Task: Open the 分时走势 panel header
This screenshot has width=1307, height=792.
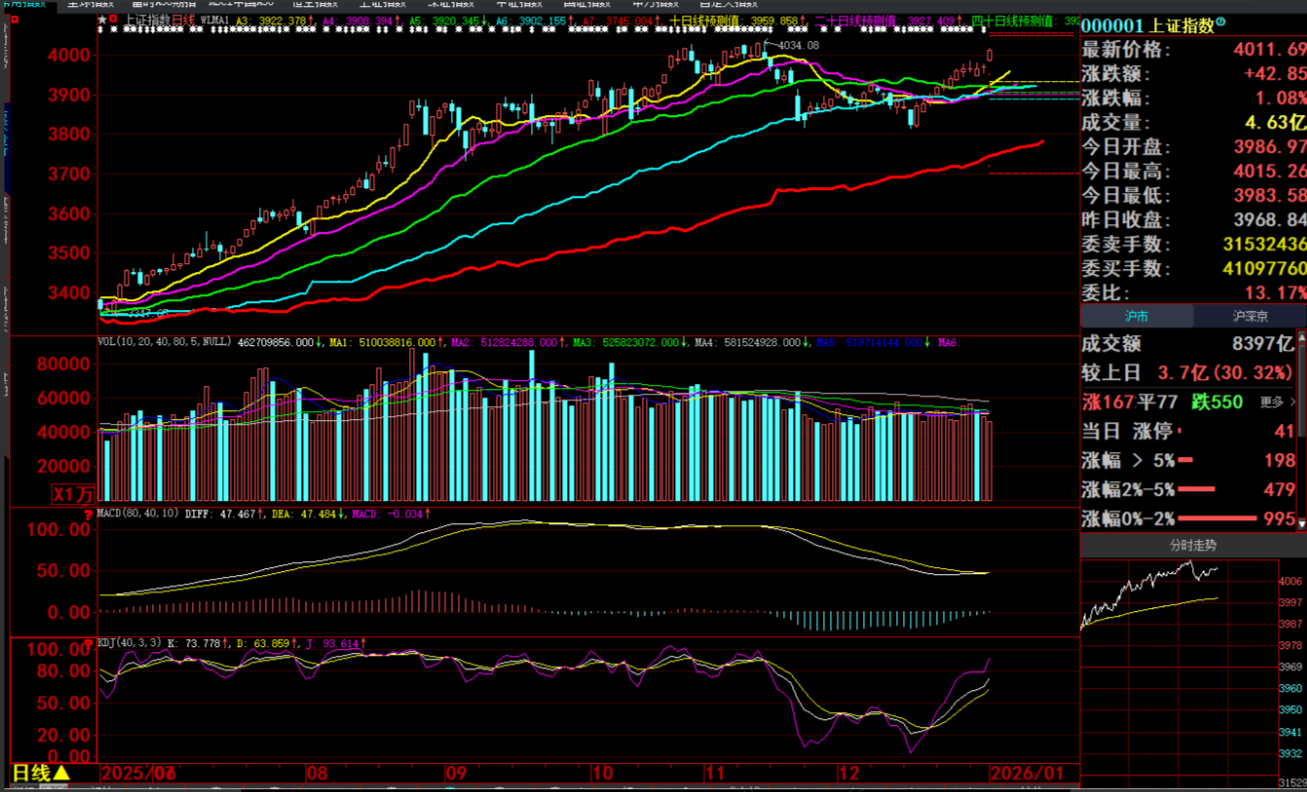Action: click(1193, 546)
